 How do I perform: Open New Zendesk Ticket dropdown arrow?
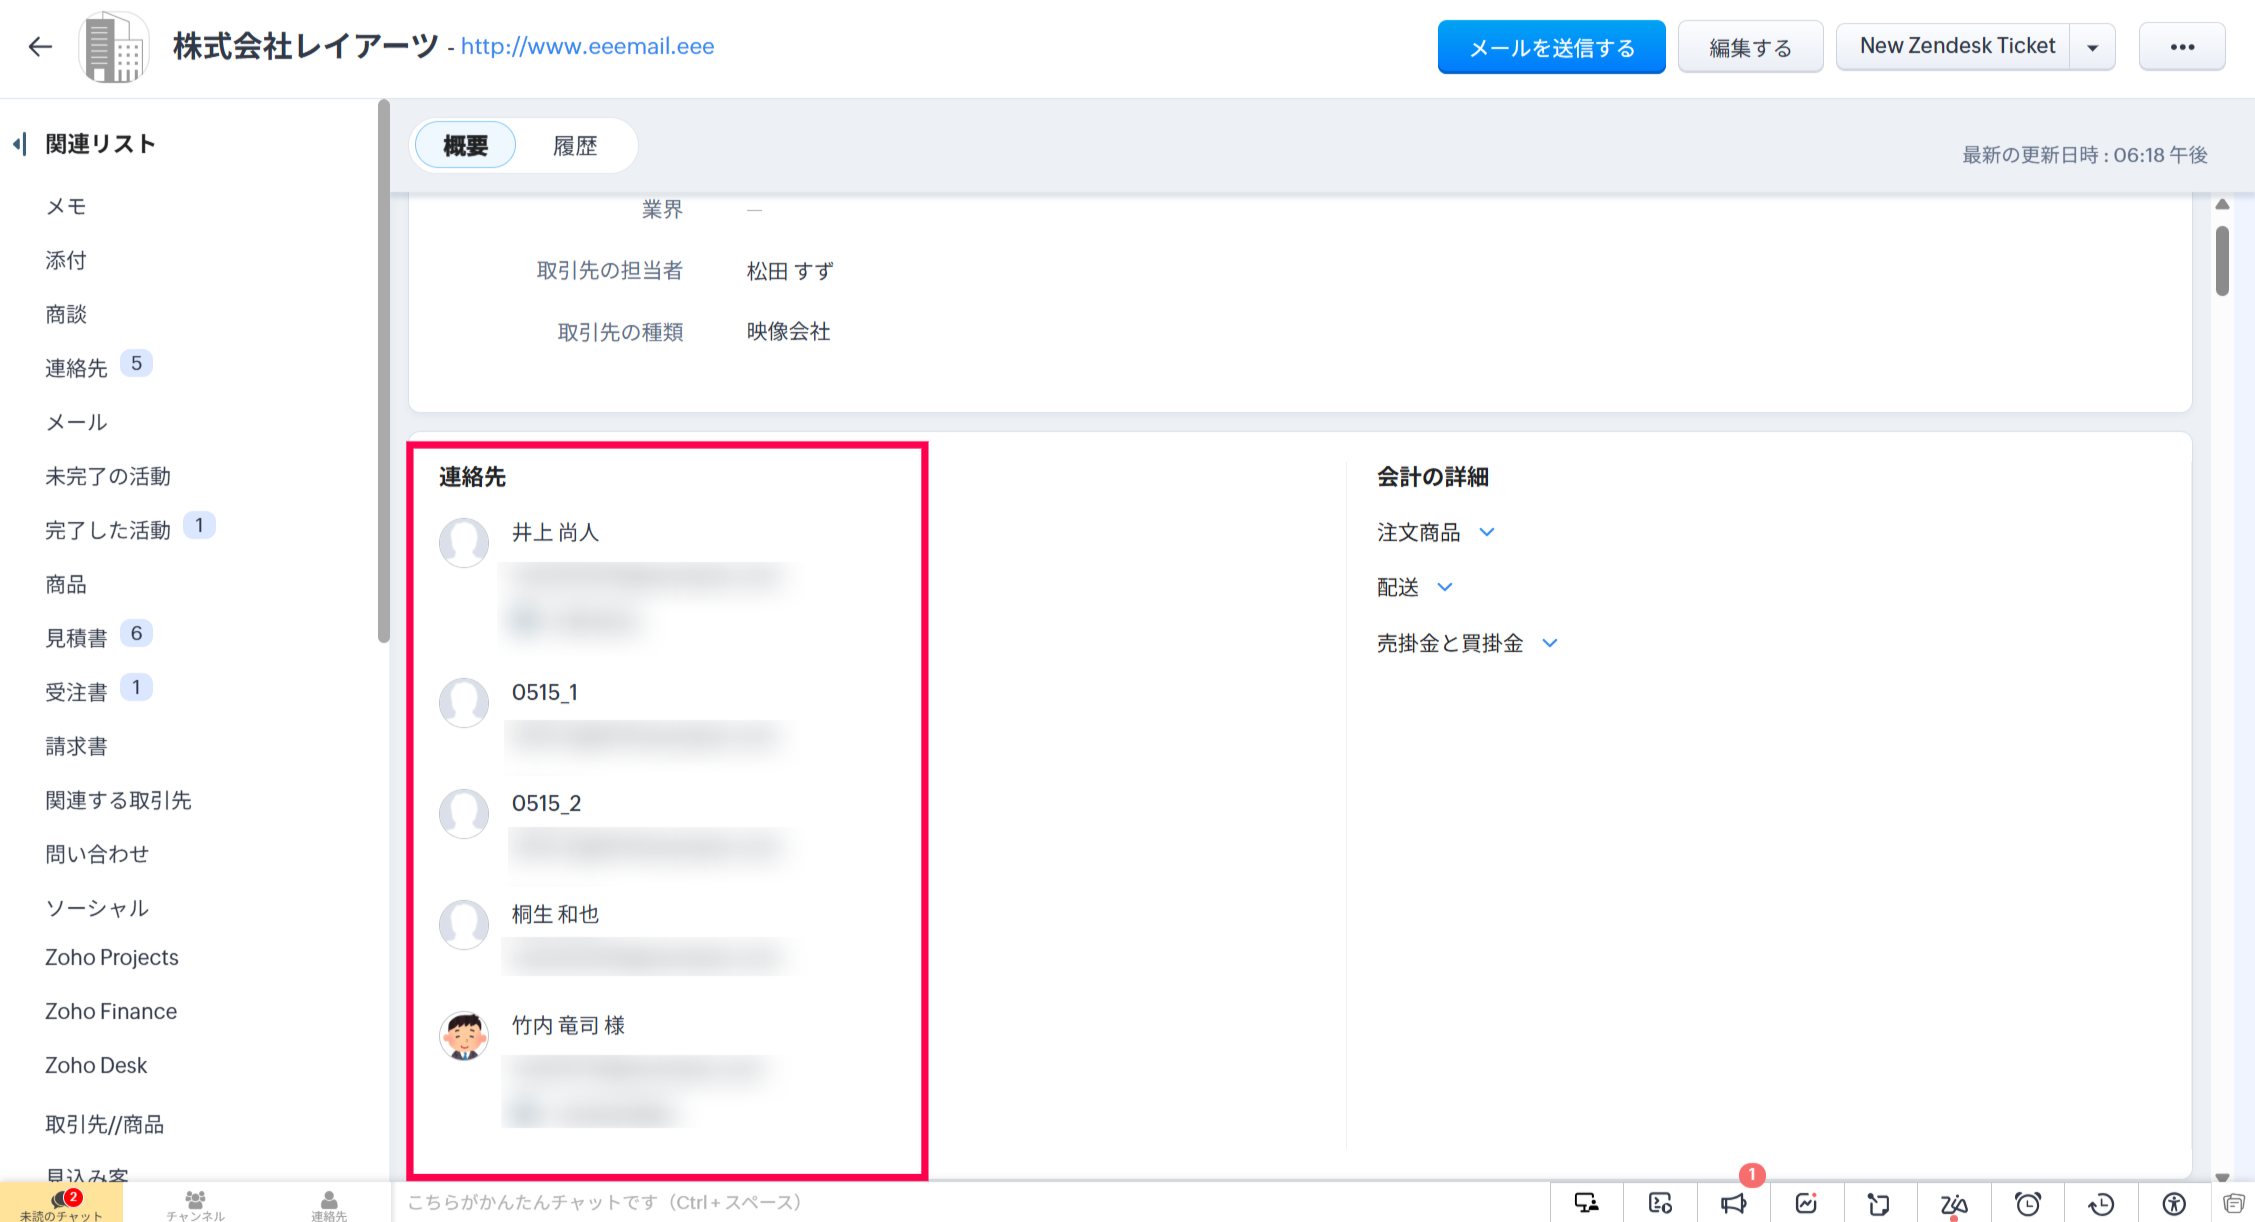[2092, 48]
